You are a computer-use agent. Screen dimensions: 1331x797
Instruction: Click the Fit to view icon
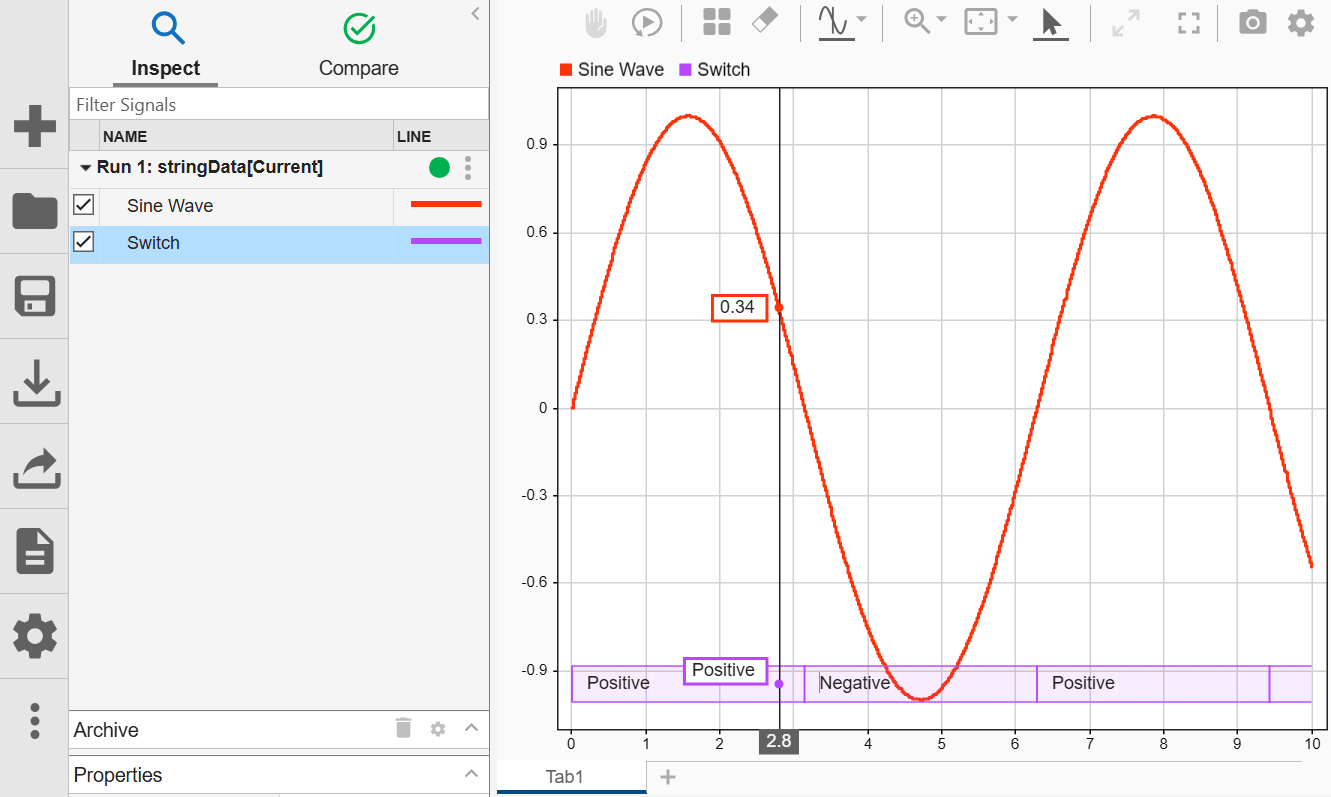point(981,22)
